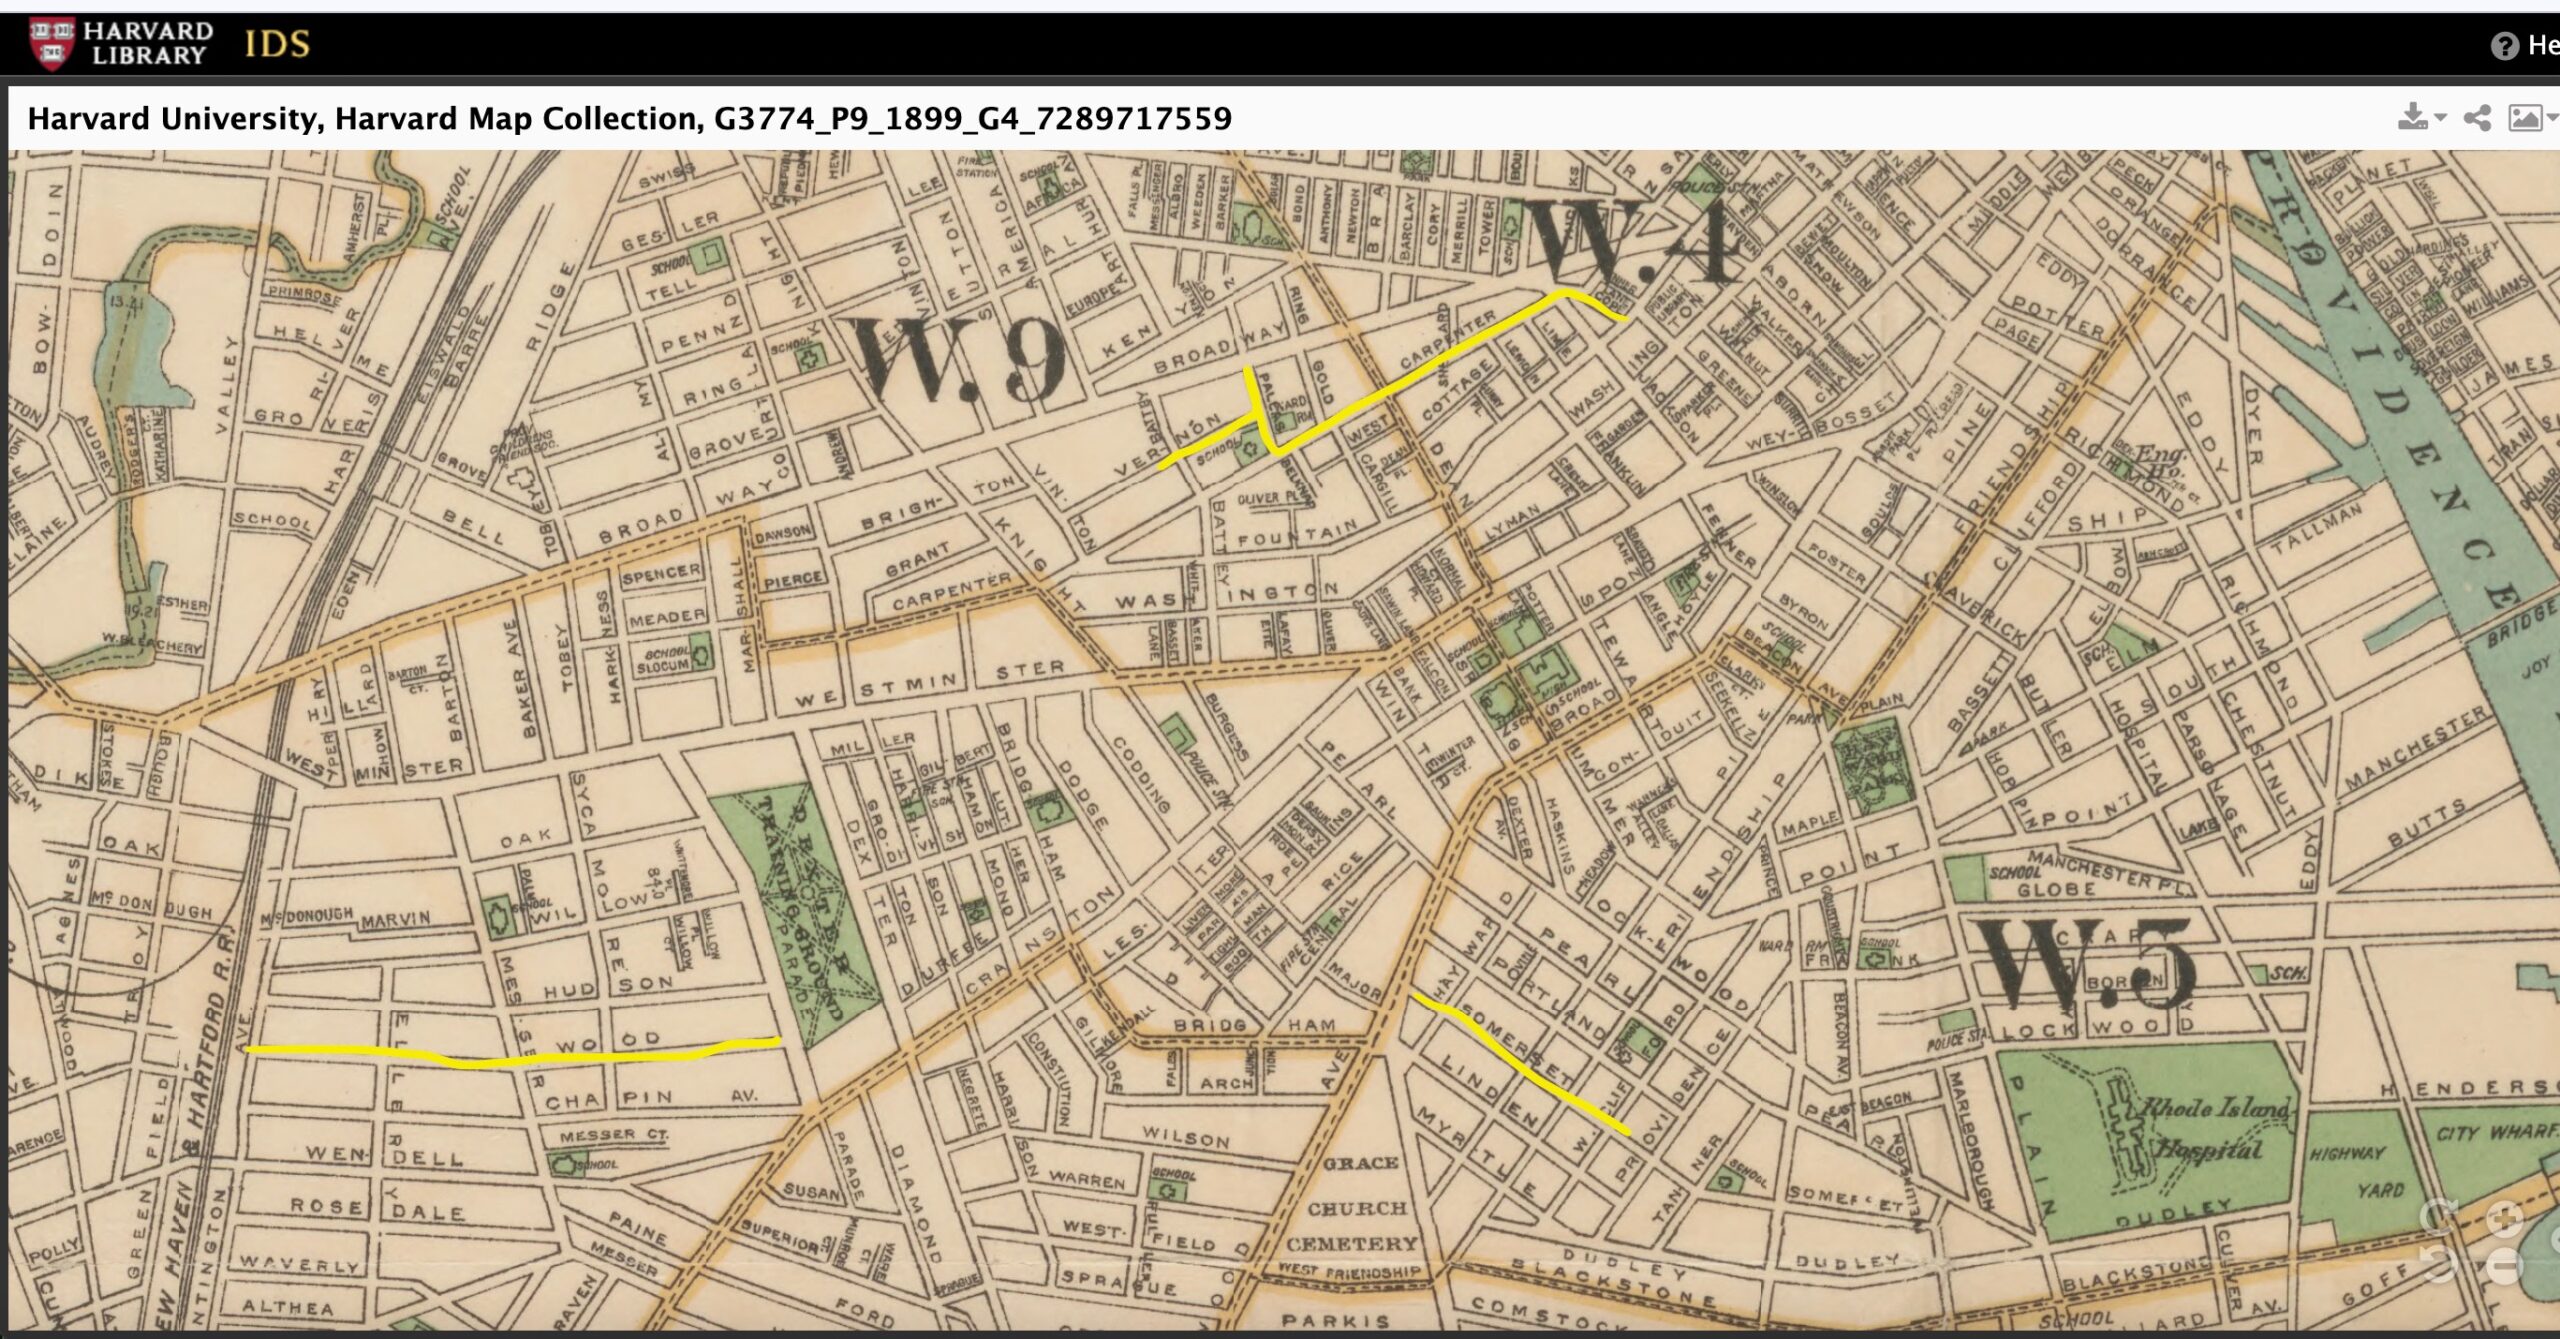Click the Wilson street label
Image resolution: width=2560 pixels, height=1339 pixels.
[1185, 1136]
